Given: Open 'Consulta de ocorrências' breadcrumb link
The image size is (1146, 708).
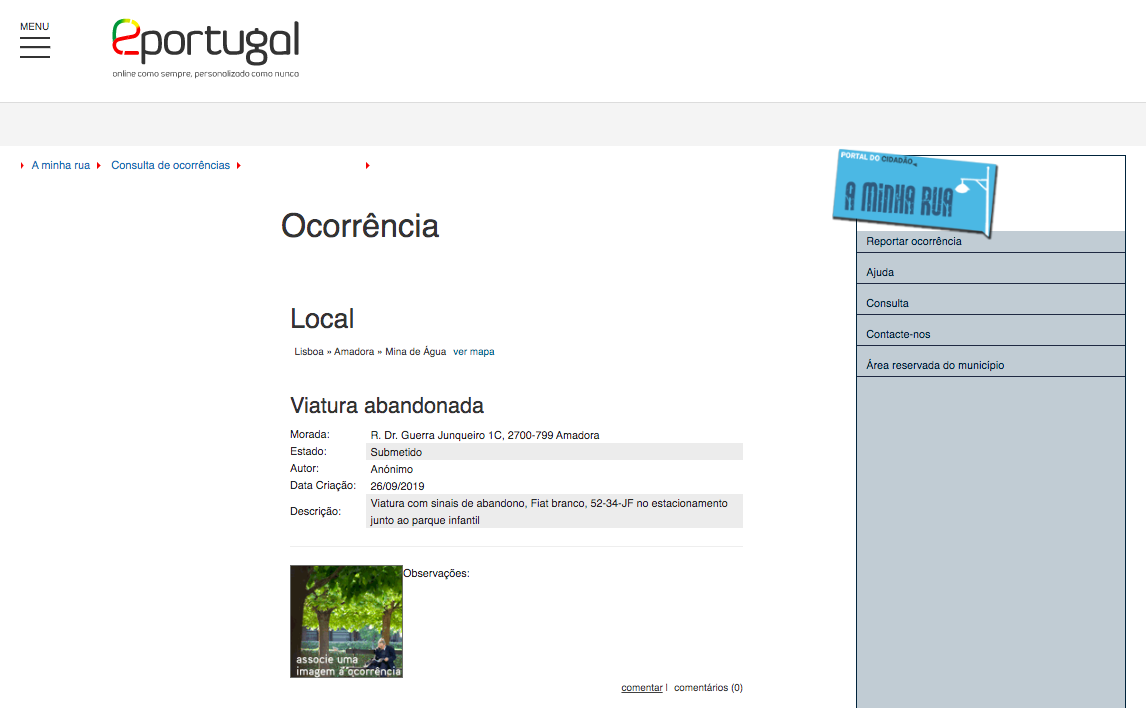Looking at the screenshot, I should (170, 166).
